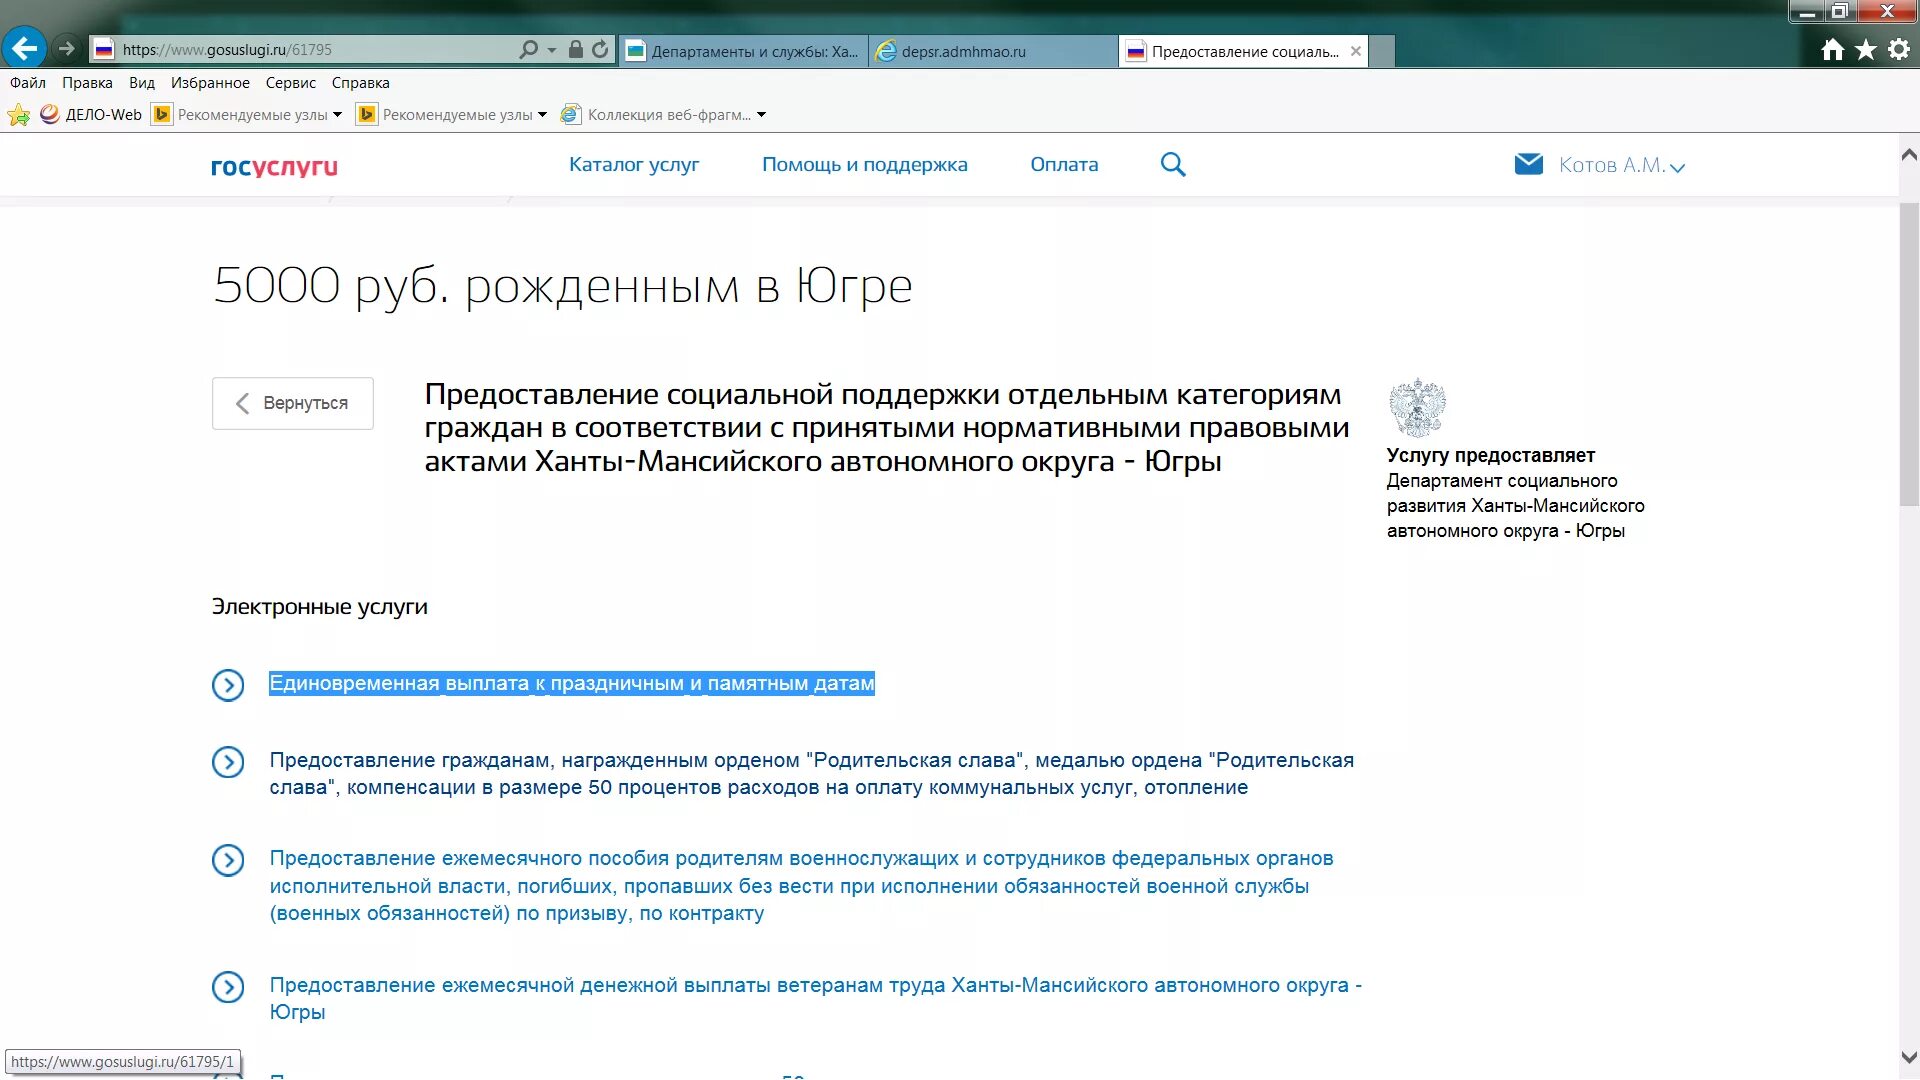This screenshot has height=1080, width=1920.
Task: Refresh the page using the address bar icon
Action: pyautogui.click(x=598, y=48)
